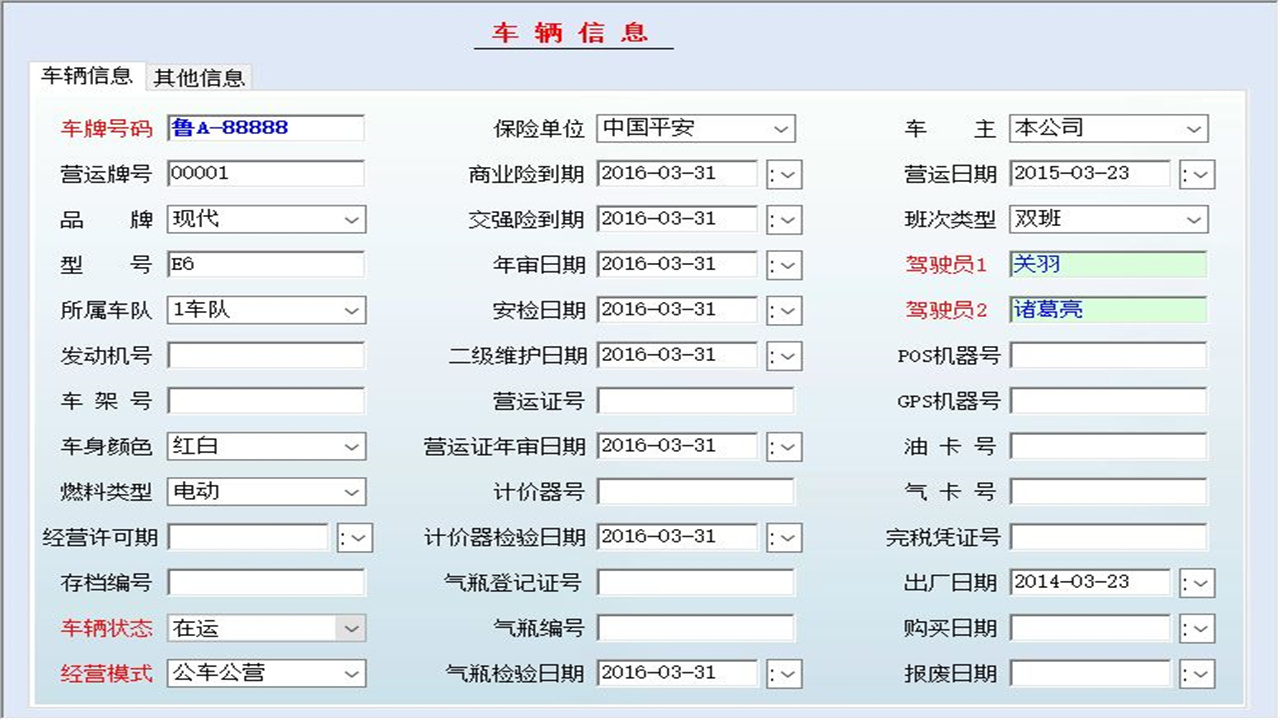
Task: Open the 保险单位 dropdown list
Action: (x=782, y=128)
